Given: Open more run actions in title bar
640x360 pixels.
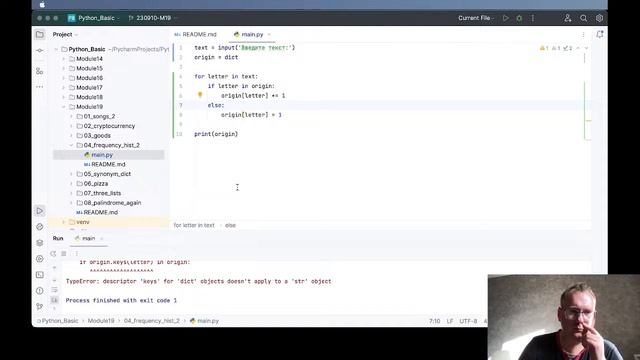Looking at the screenshot, I should pos(533,18).
